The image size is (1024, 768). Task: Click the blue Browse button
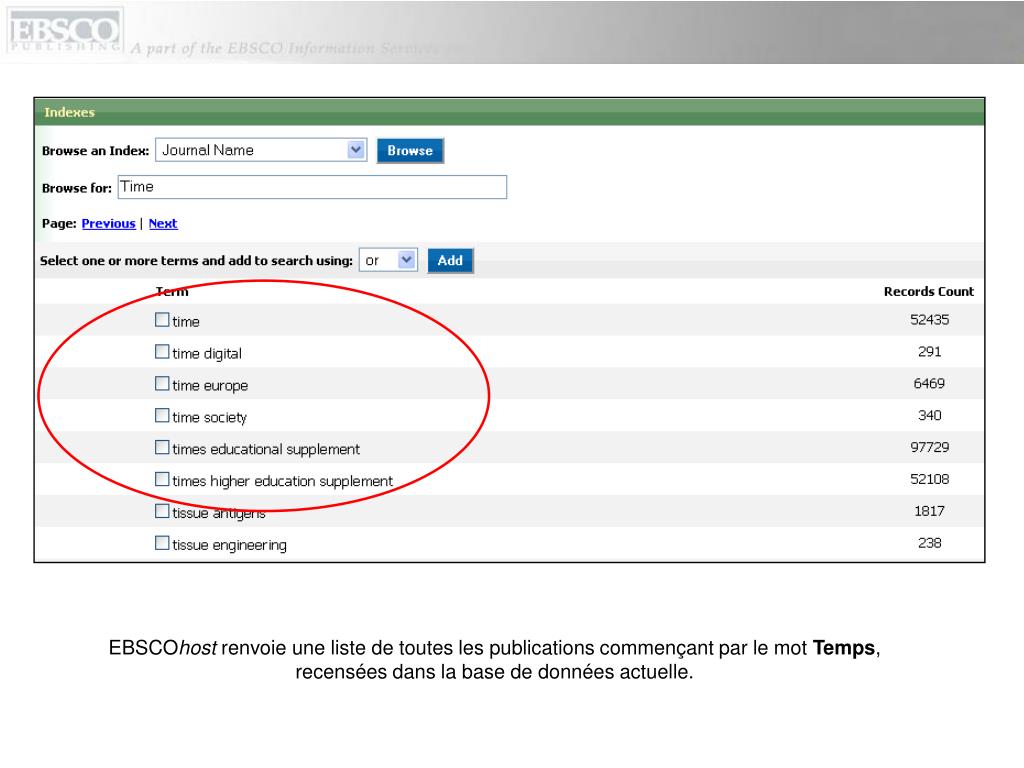[410, 151]
